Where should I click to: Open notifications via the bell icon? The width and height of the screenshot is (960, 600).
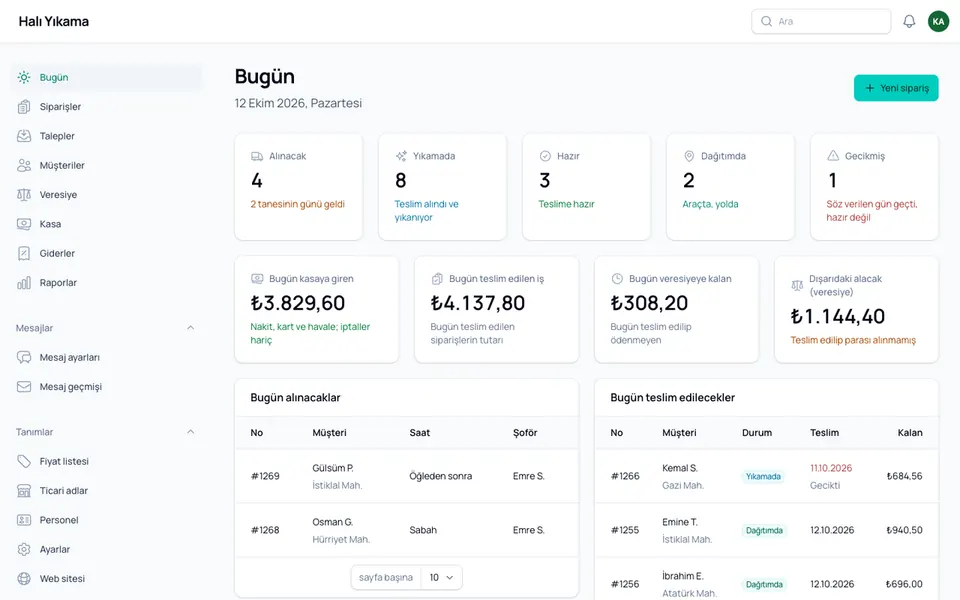pos(909,21)
